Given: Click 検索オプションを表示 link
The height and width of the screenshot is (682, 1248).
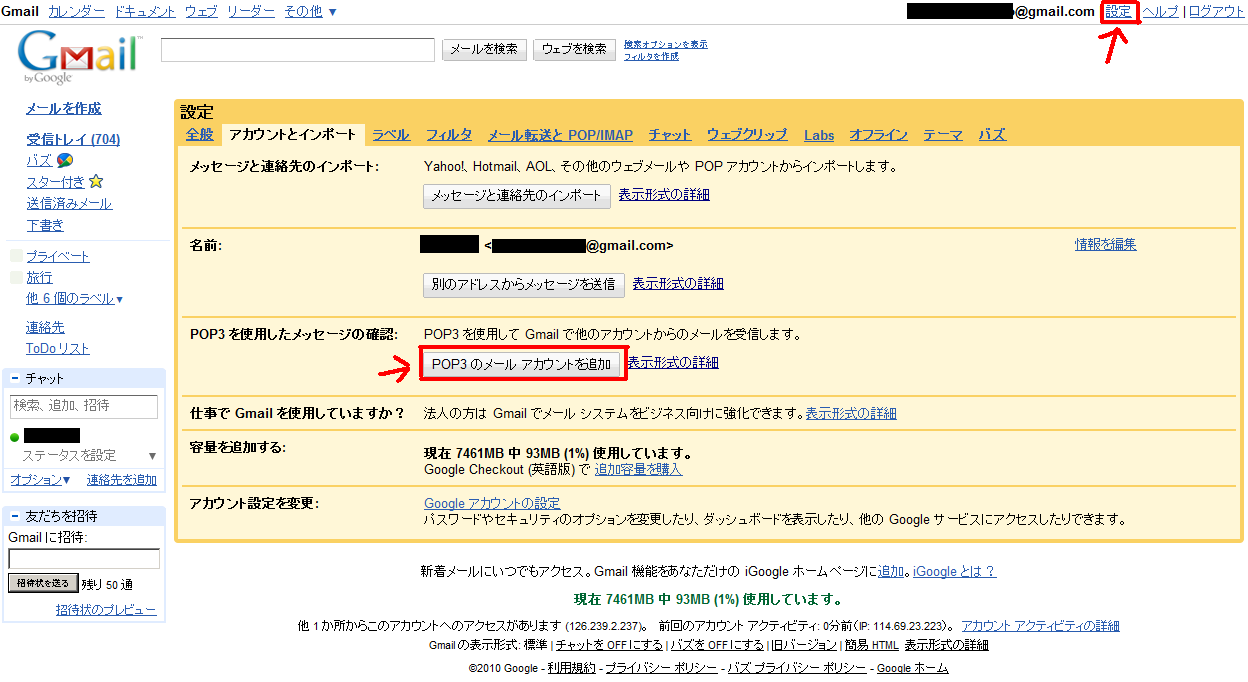Looking at the screenshot, I should [666, 44].
